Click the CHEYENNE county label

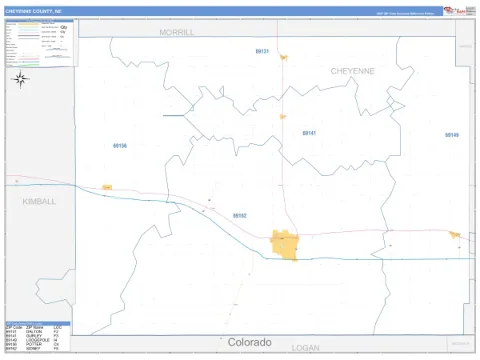pyautogui.click(x=353, y=71)
